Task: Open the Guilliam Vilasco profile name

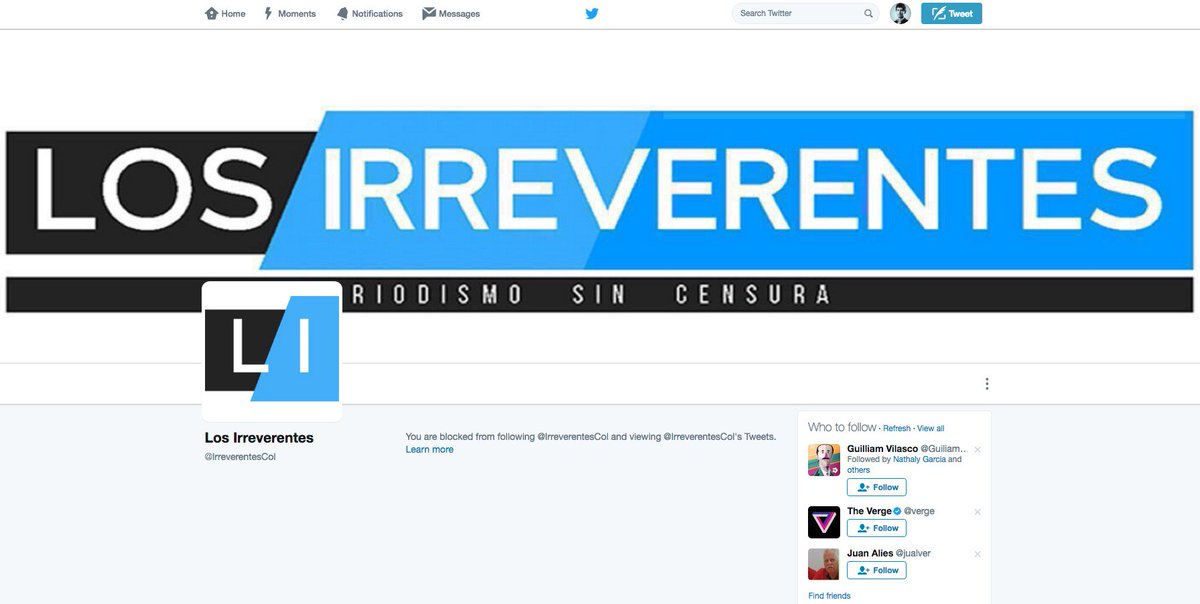Action: 882,449
